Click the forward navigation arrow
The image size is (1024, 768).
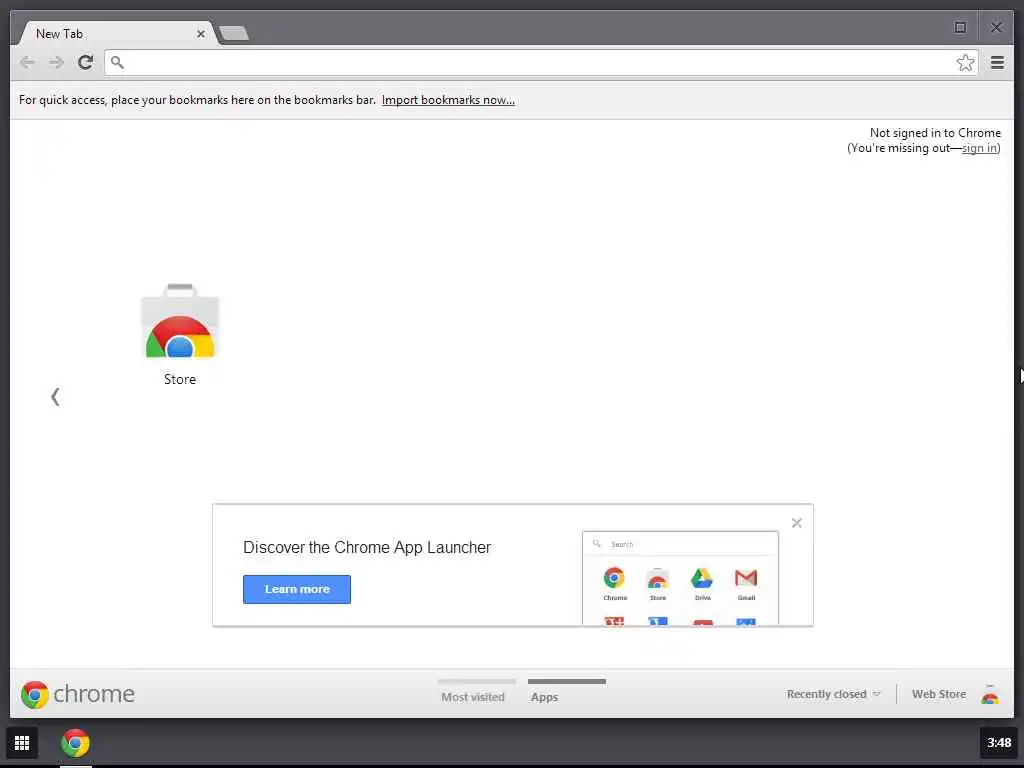[56, 62]
